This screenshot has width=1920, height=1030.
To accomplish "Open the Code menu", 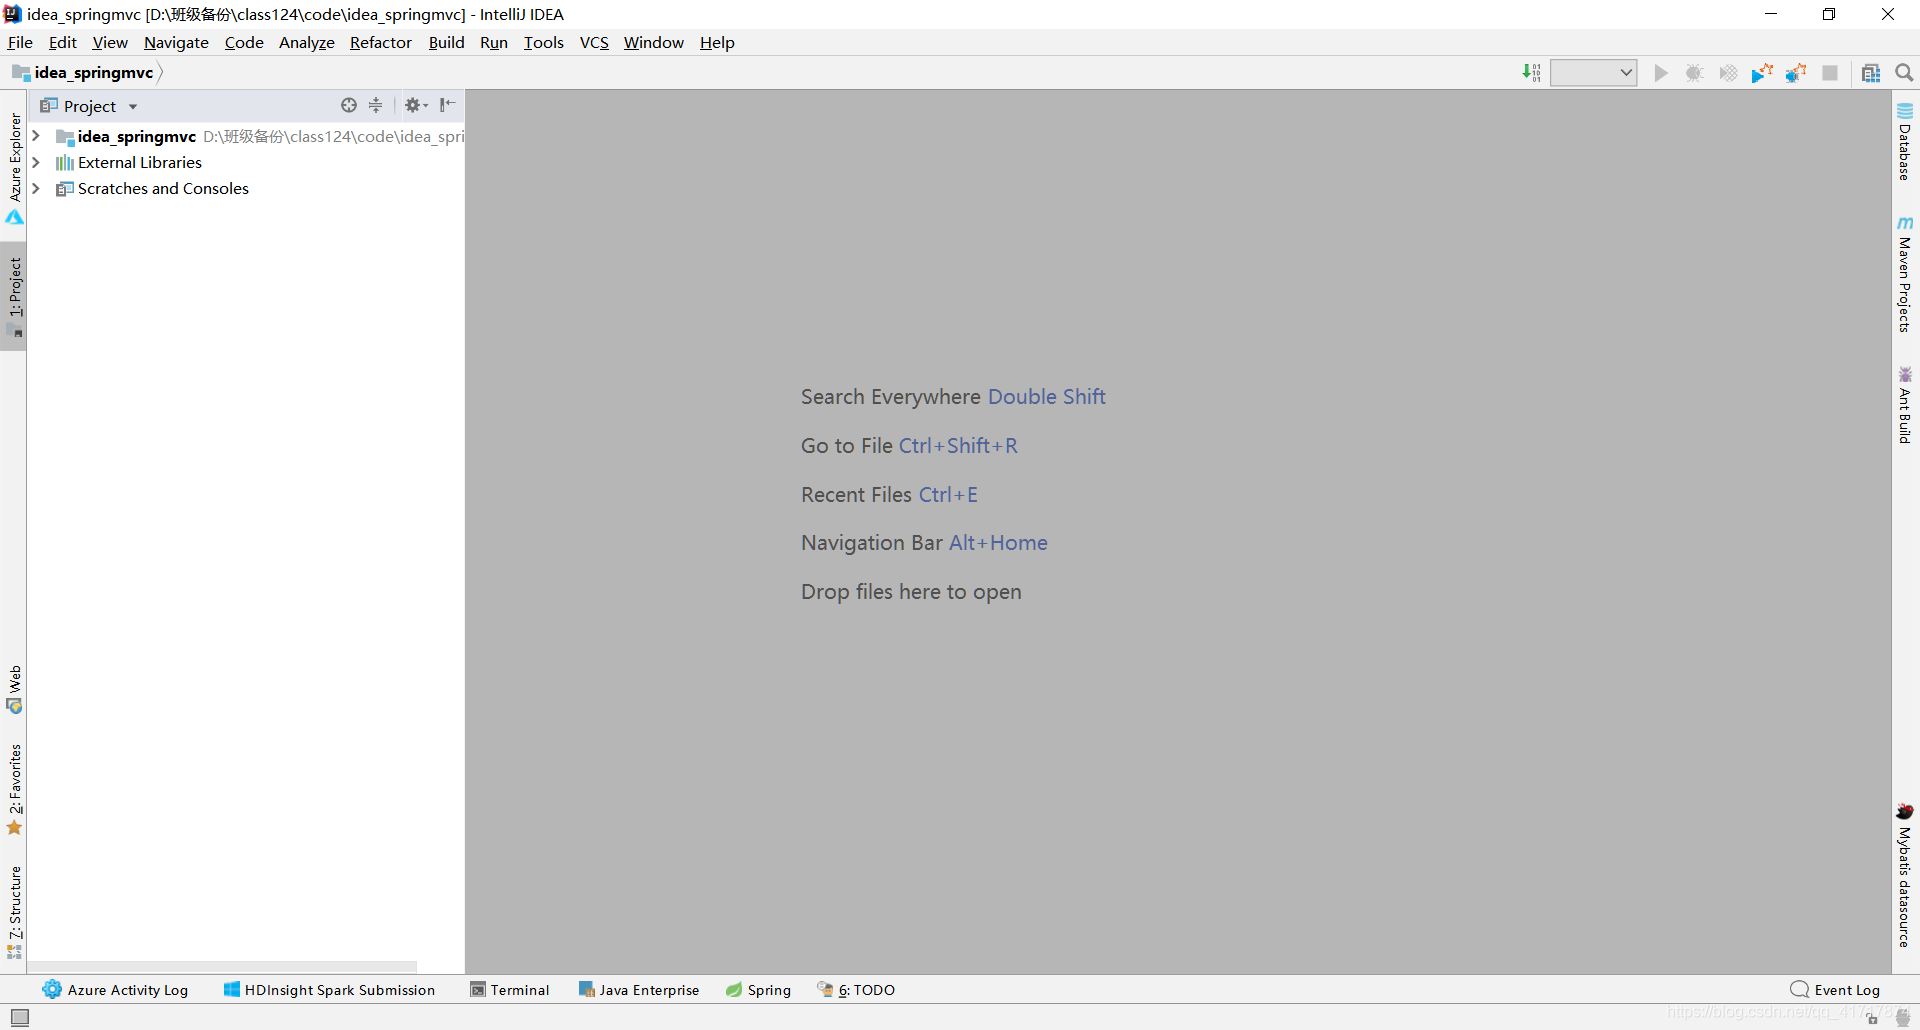I will (x=244, y=42).
